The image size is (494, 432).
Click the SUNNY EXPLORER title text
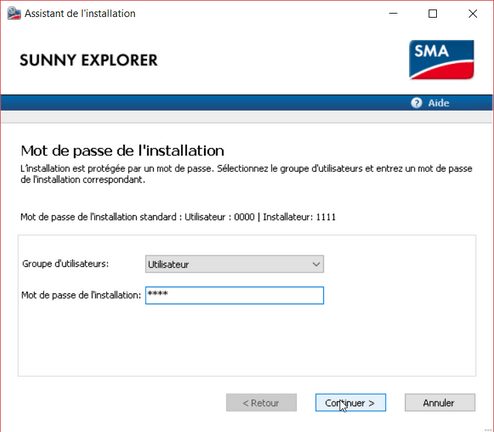pos(88,60)
